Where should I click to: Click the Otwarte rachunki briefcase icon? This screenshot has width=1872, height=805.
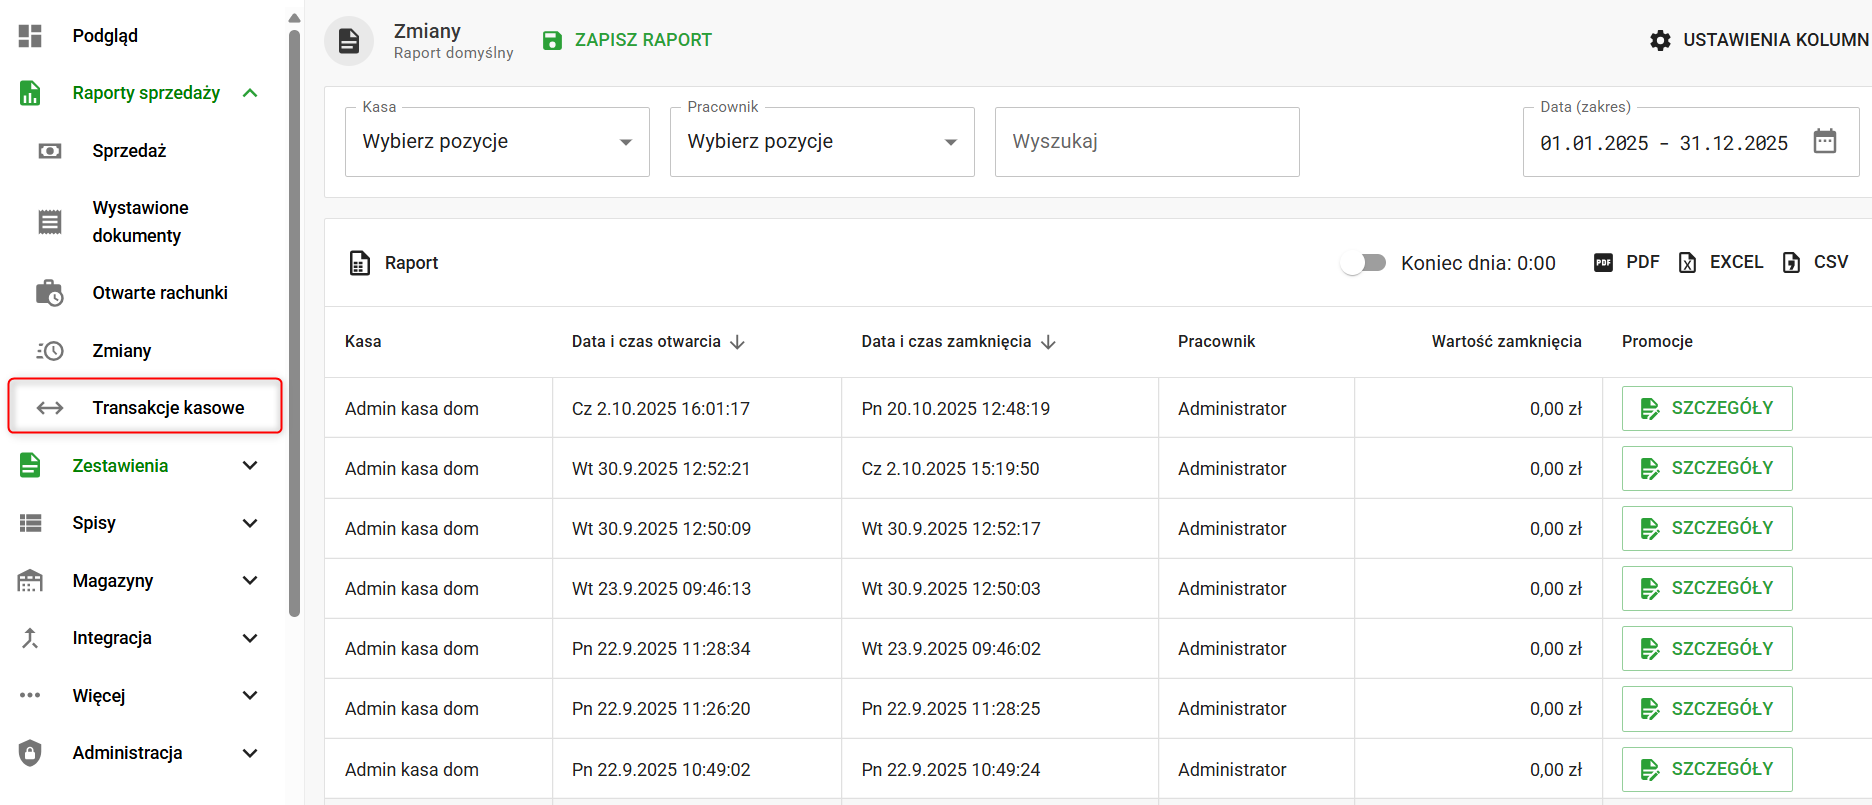point(49,293)
